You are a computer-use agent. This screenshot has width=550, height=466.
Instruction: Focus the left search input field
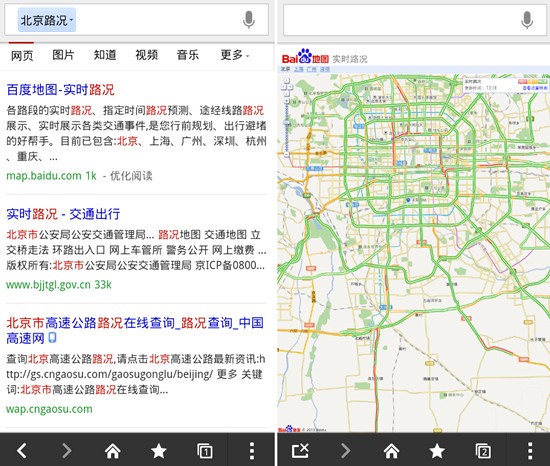click(136, 20)
